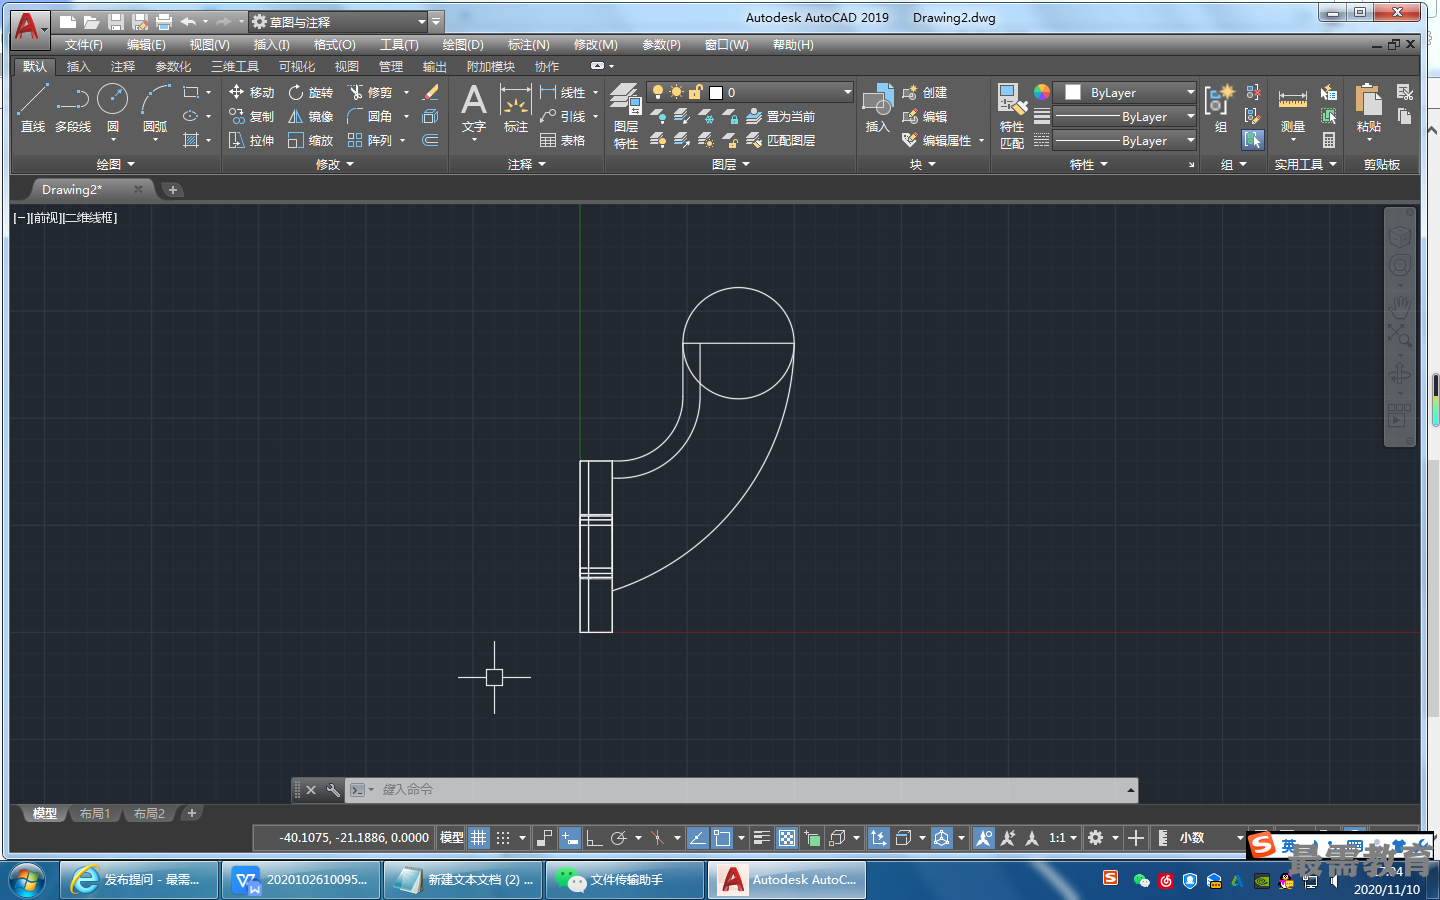Click the Pan hand icon in navigation bar
This screenshot has height=900, width=1440.
point(1400,305)
